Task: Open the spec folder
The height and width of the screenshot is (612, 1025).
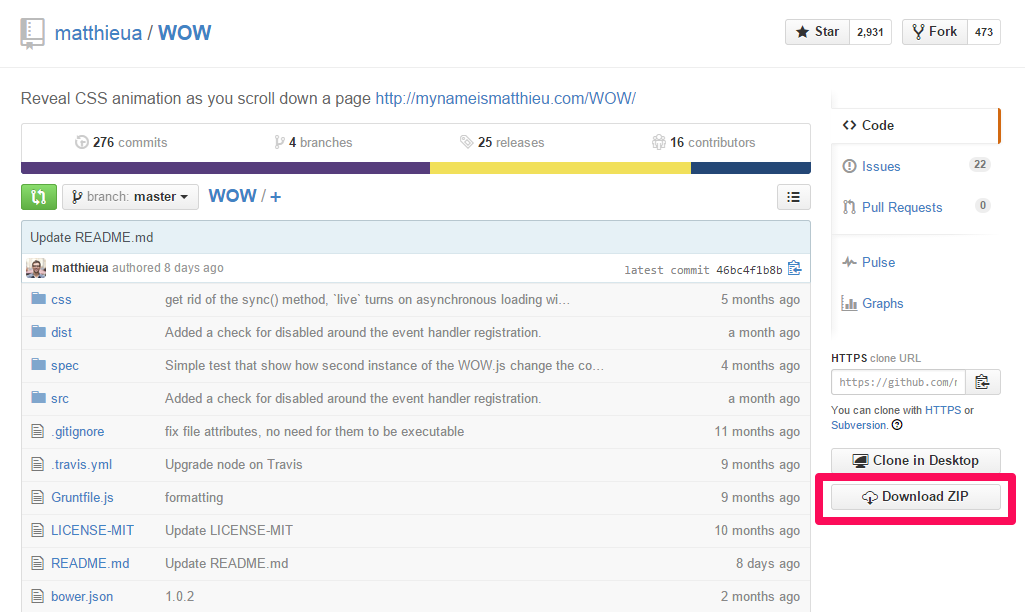Action: click(x=65, y=366)
